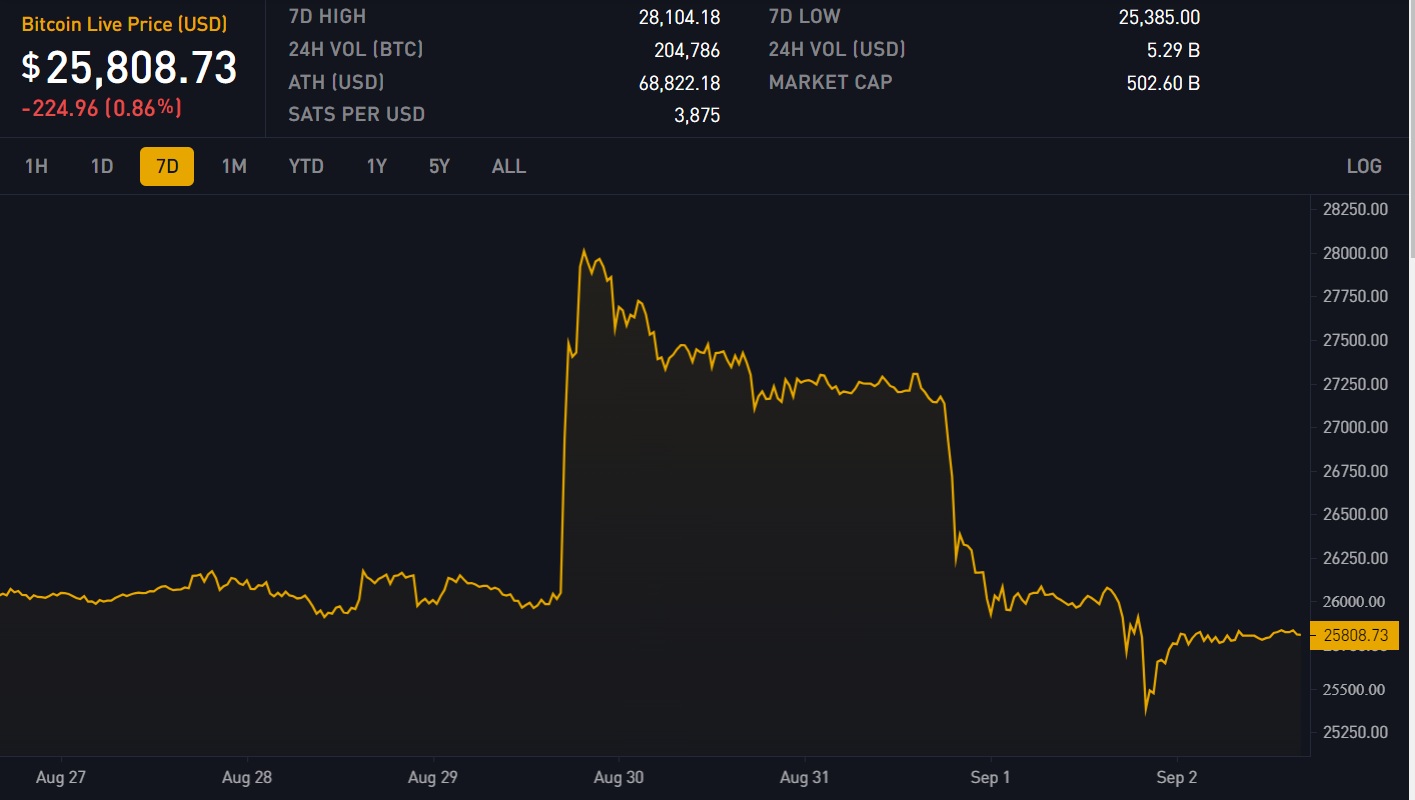Switch chart to 1H time range
Viewport: 1415px width, 800px height.
tap(36, 166)
